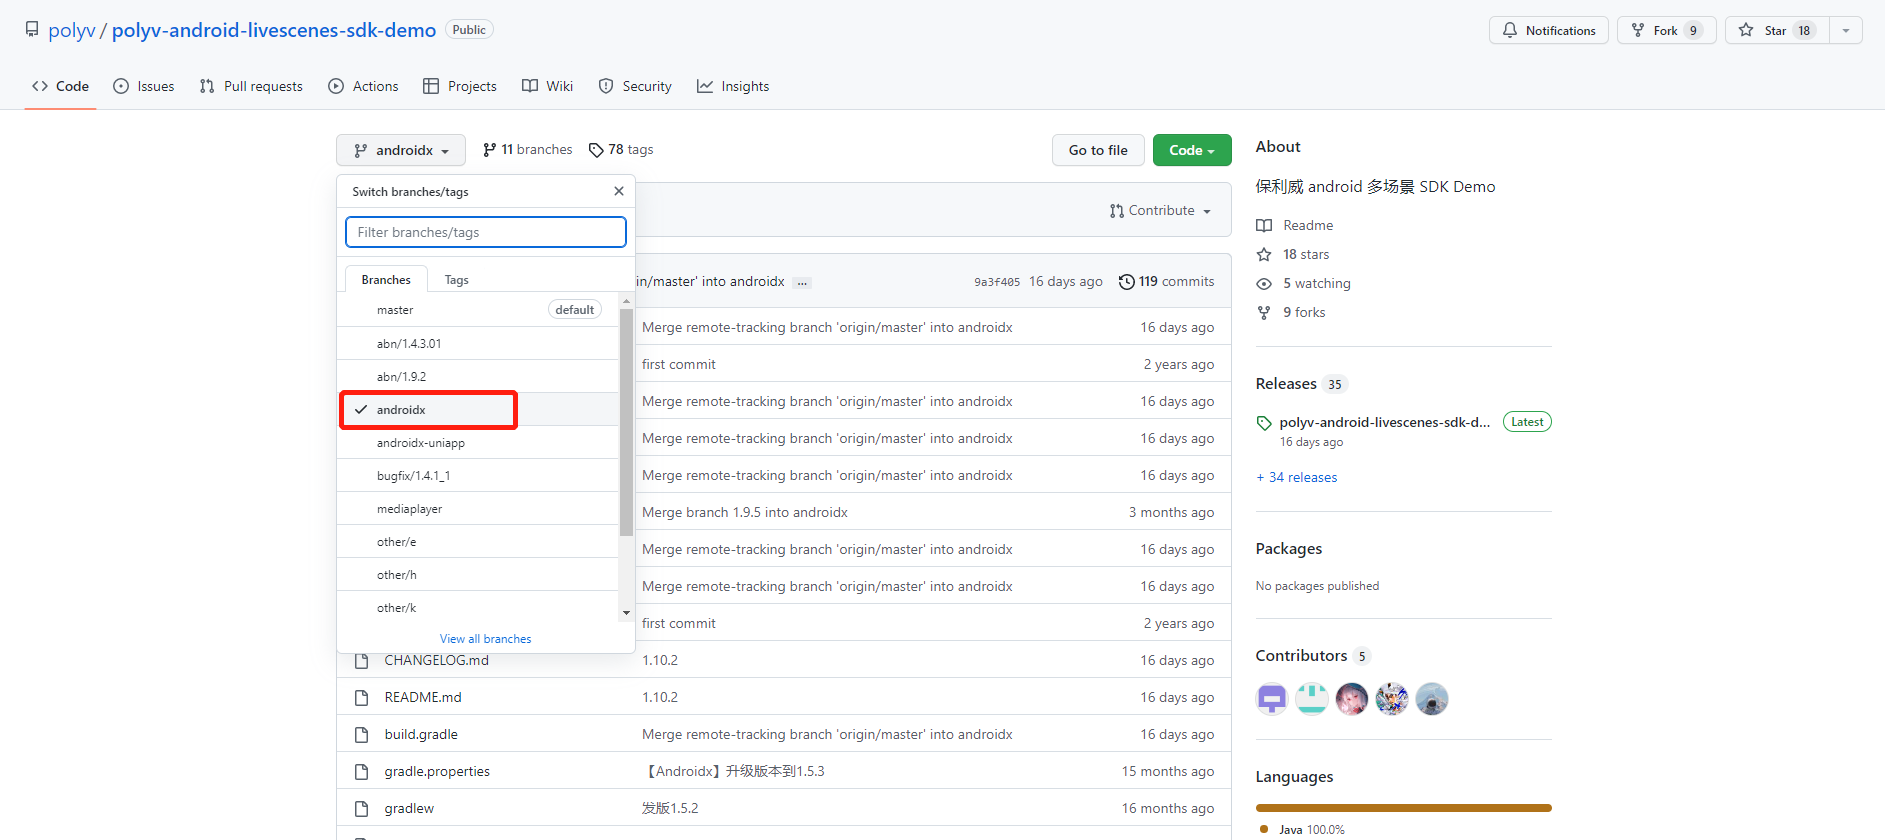Close the Switch branches/tags popup
This screenshot has width=1885, height=840.
pyautogui.click(x=619, y=191)
